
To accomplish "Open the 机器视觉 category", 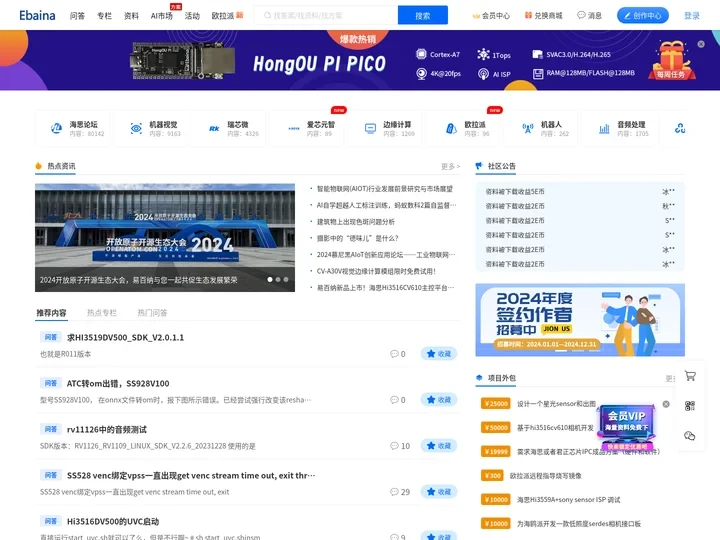I will 151,129.
